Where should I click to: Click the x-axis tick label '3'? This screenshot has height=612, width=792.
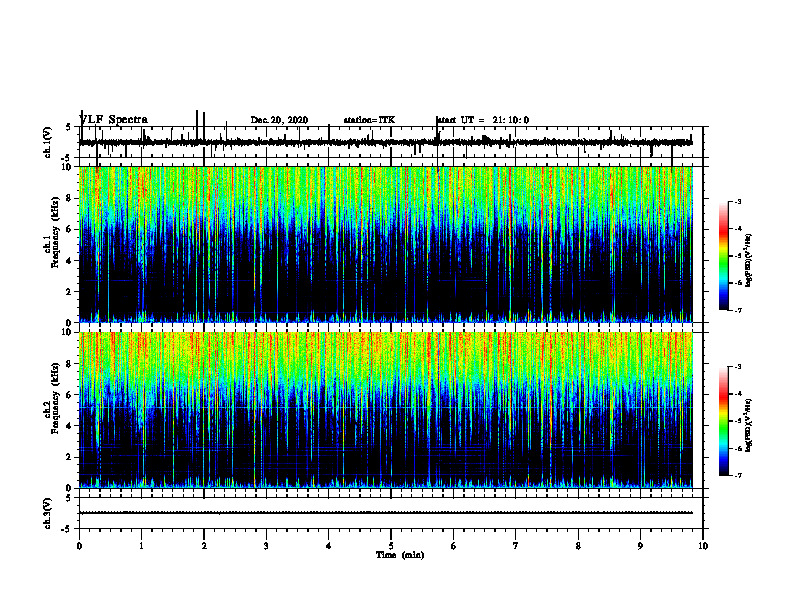point(266,546)
